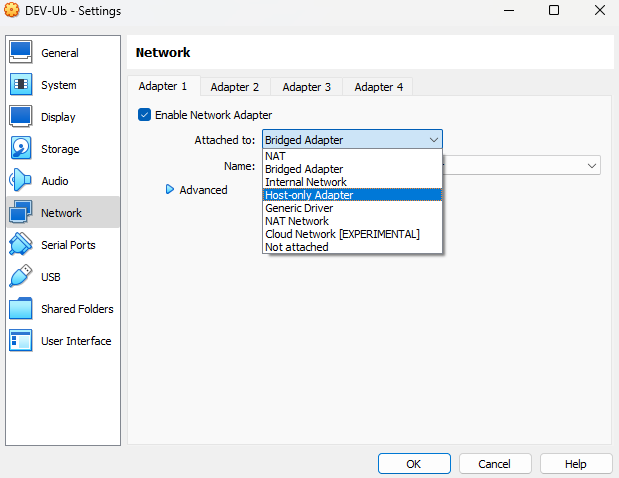Collapse the Attached to combo box
The image size is (619, 478).
coord(352,140)
